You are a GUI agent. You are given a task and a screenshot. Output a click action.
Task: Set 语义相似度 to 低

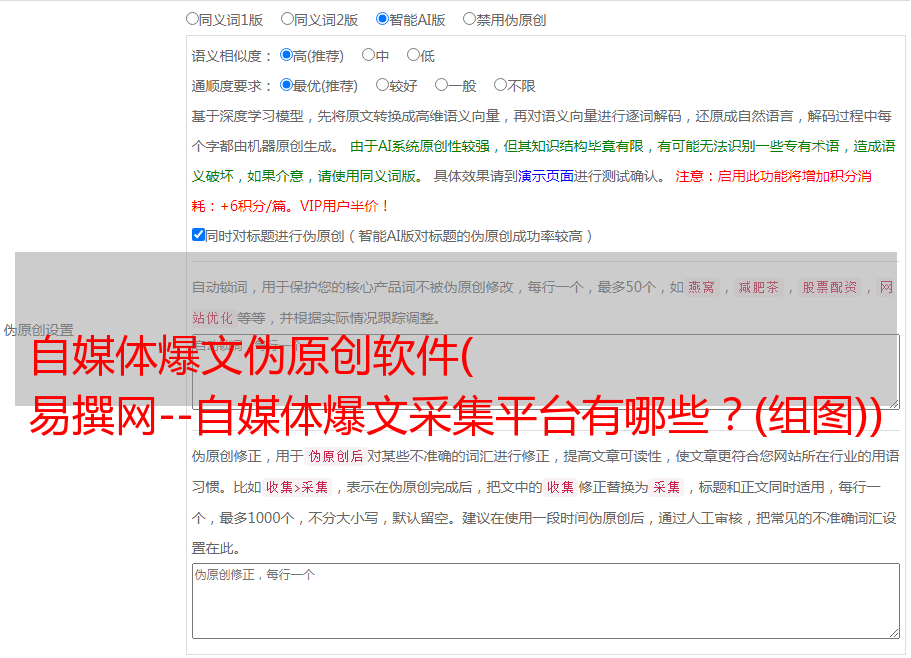(413, 55)
